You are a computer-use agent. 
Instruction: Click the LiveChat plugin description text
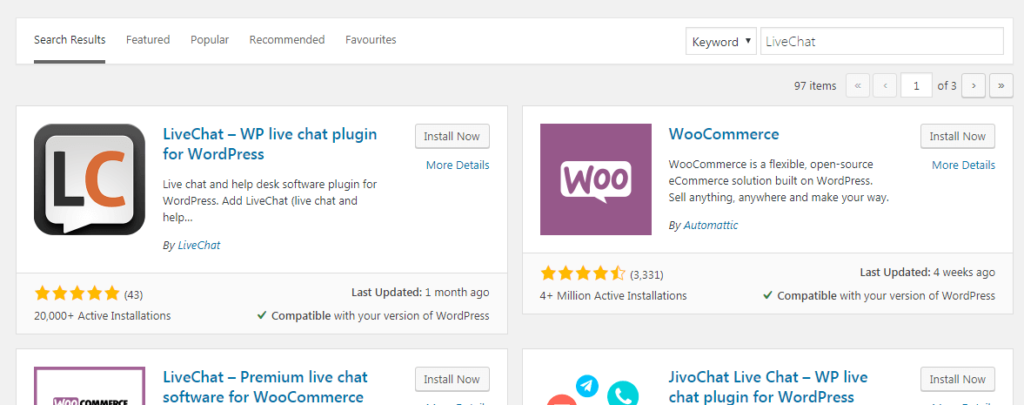[x=270, y=201]
